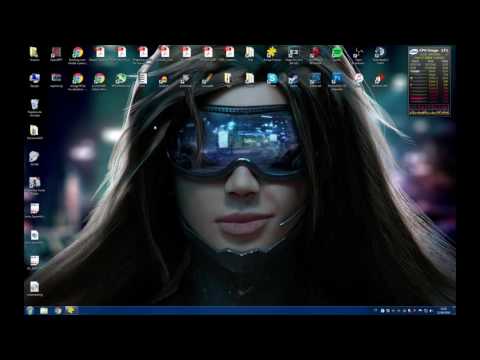Open the dark red icon beside first folder
This screenshot has height=360, width=480.
pos(56,54)
